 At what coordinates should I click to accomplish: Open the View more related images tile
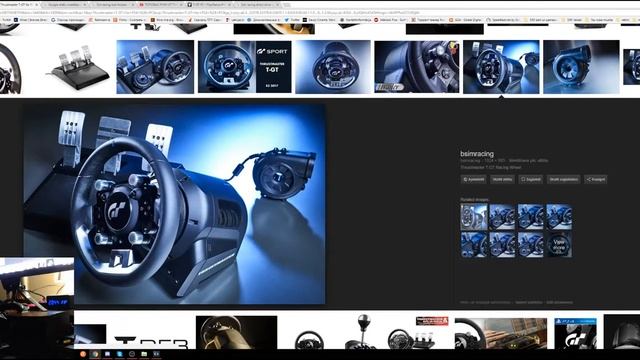559,245
